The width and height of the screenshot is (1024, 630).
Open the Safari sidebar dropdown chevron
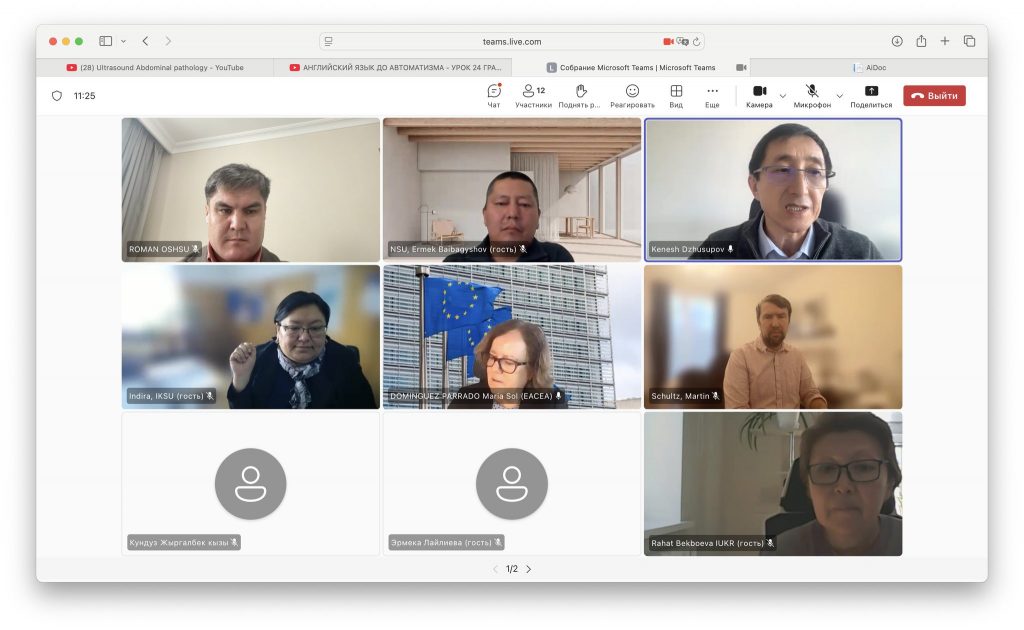pos(124,41)
